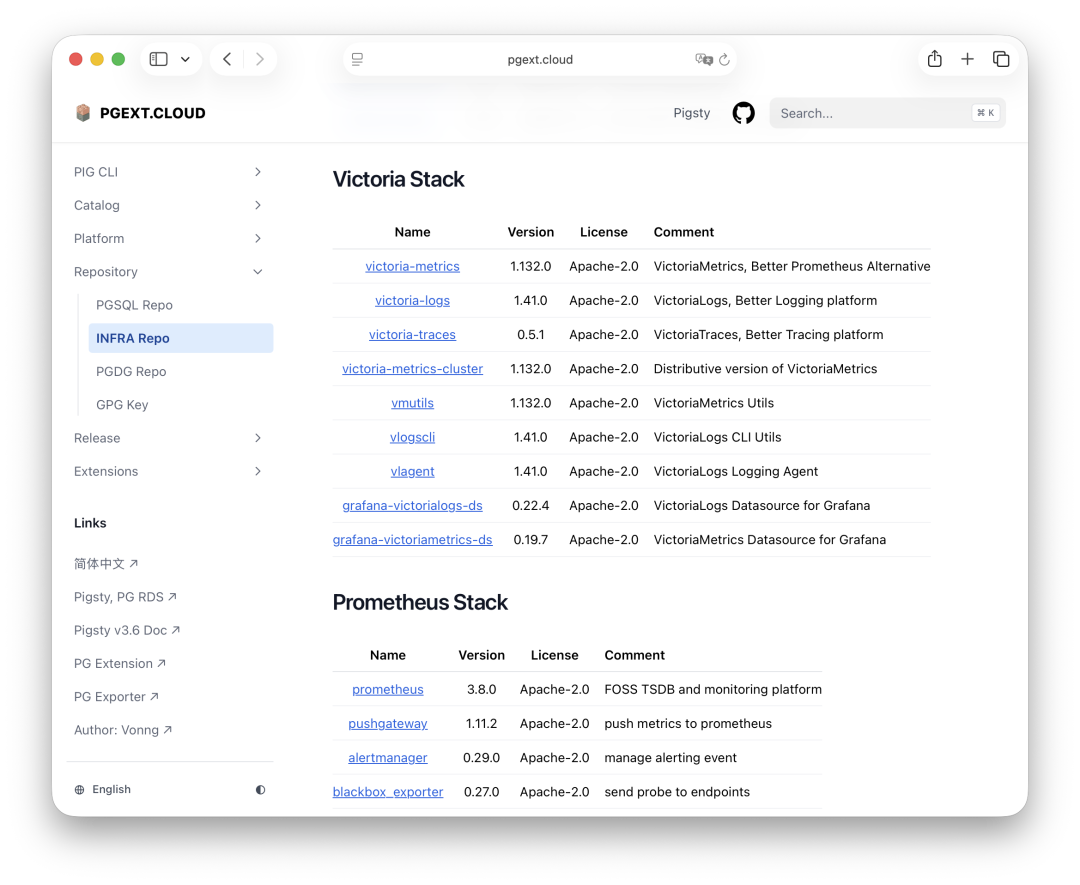
Task: Click the PGEXT.CLOUD cube logo
Action: (x=84, y=113)
